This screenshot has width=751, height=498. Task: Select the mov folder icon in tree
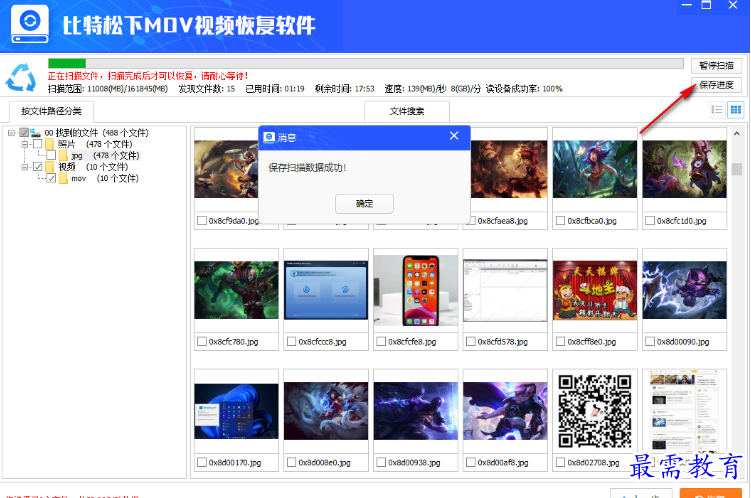click(63, 178)
